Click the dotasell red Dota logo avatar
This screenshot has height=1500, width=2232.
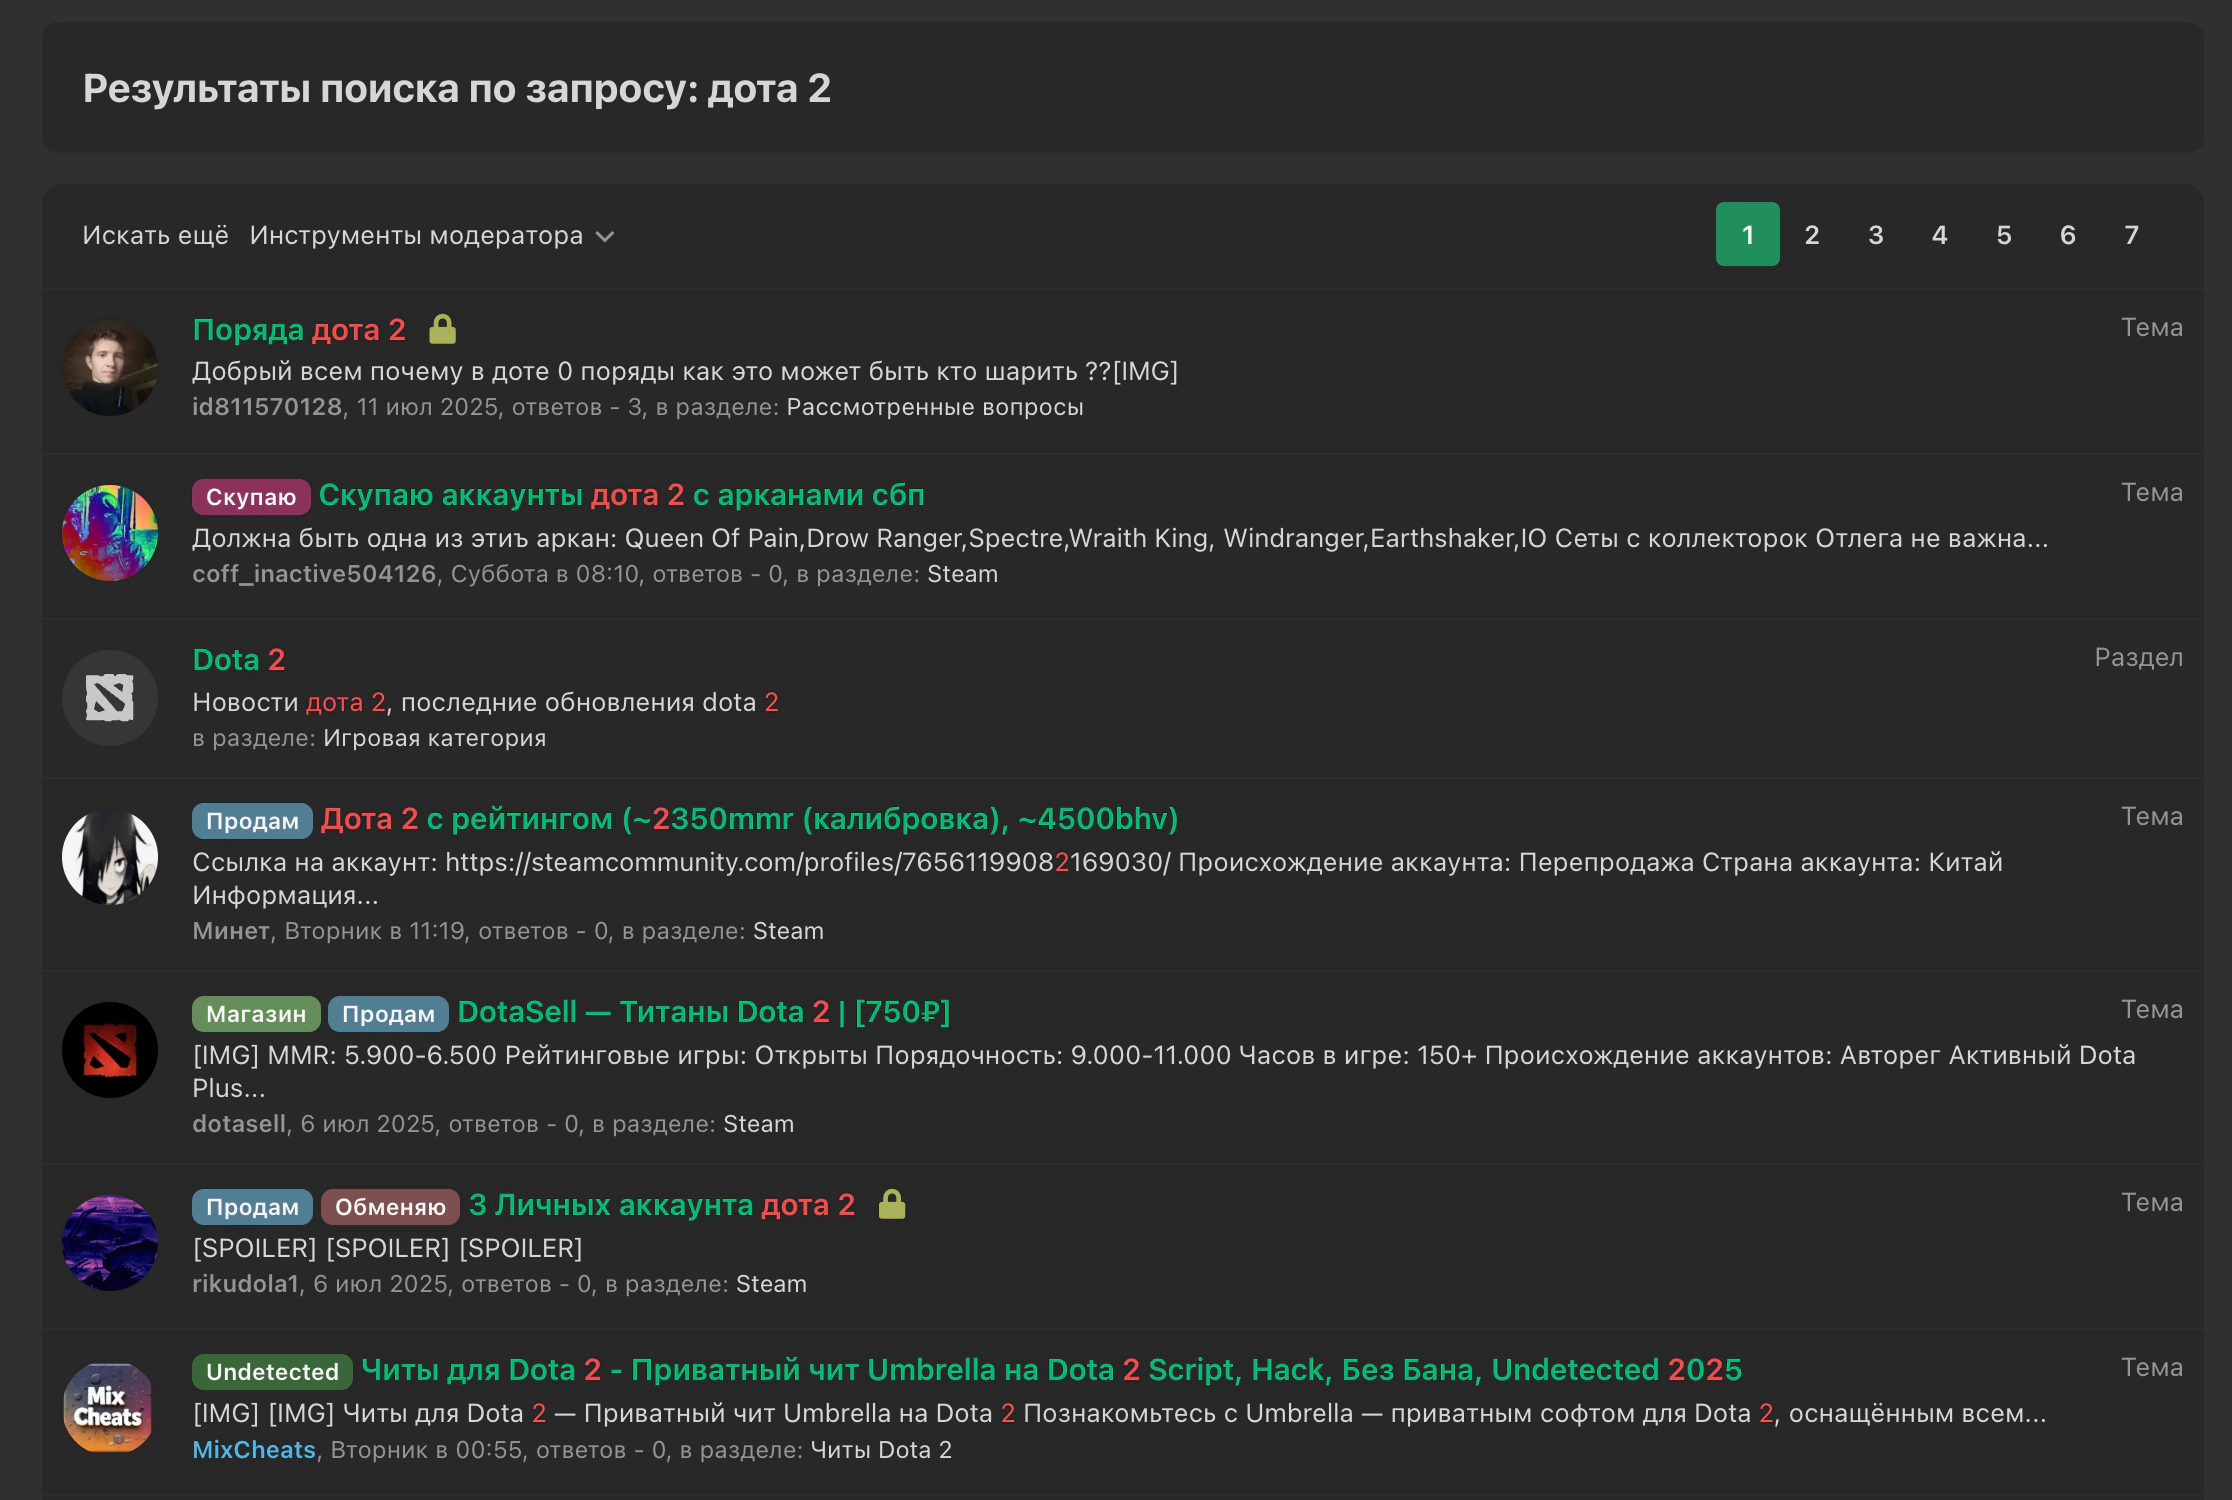click(x=110, y=1050)
